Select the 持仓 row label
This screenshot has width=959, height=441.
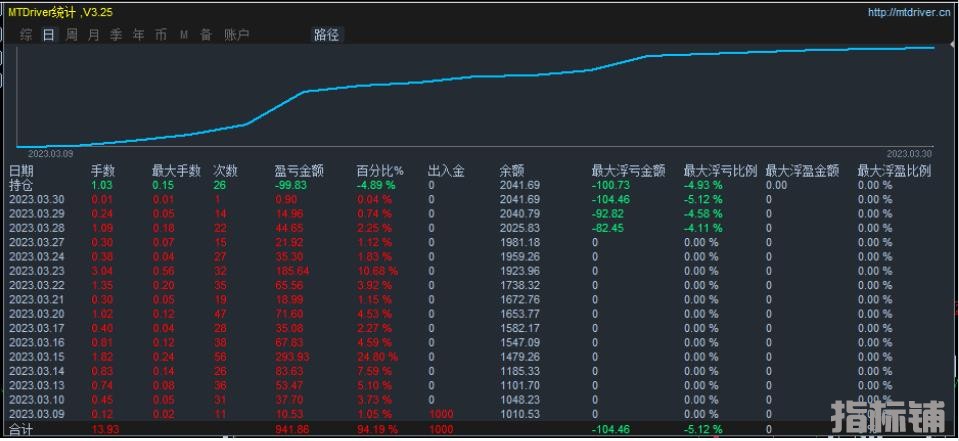coord(21,184)
